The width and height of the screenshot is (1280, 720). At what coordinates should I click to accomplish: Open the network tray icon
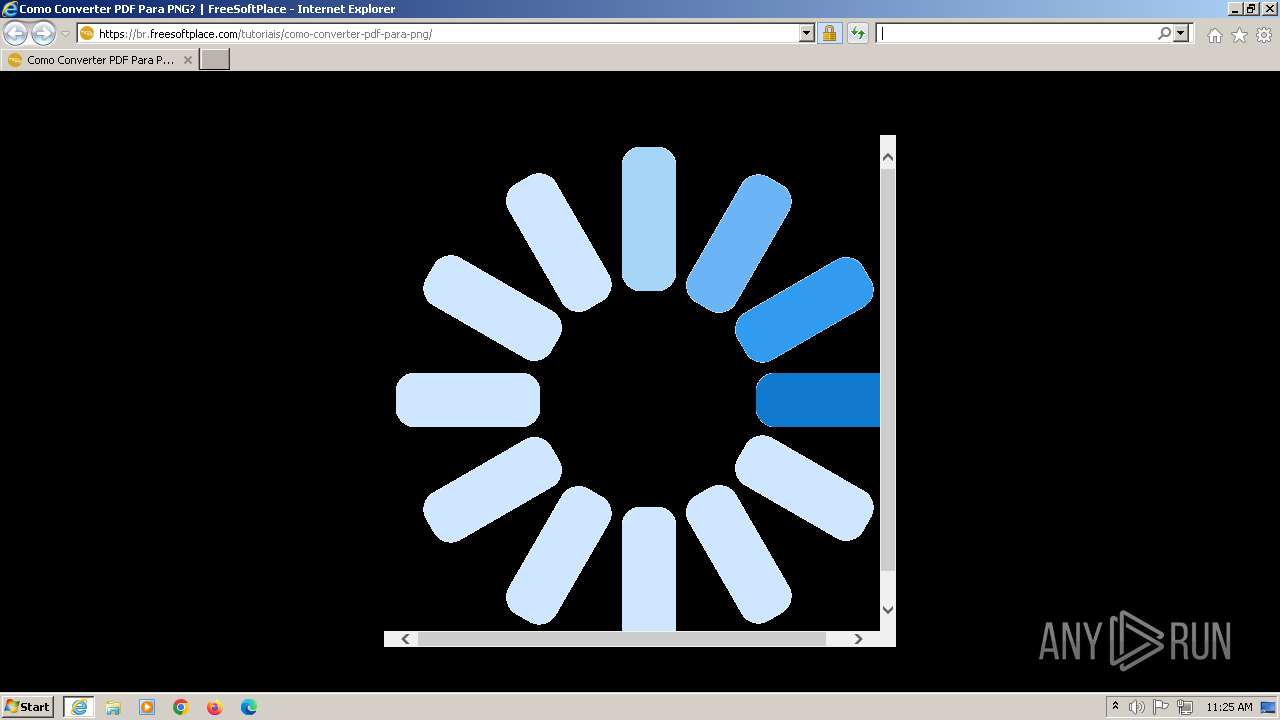tap(1185, 707)
